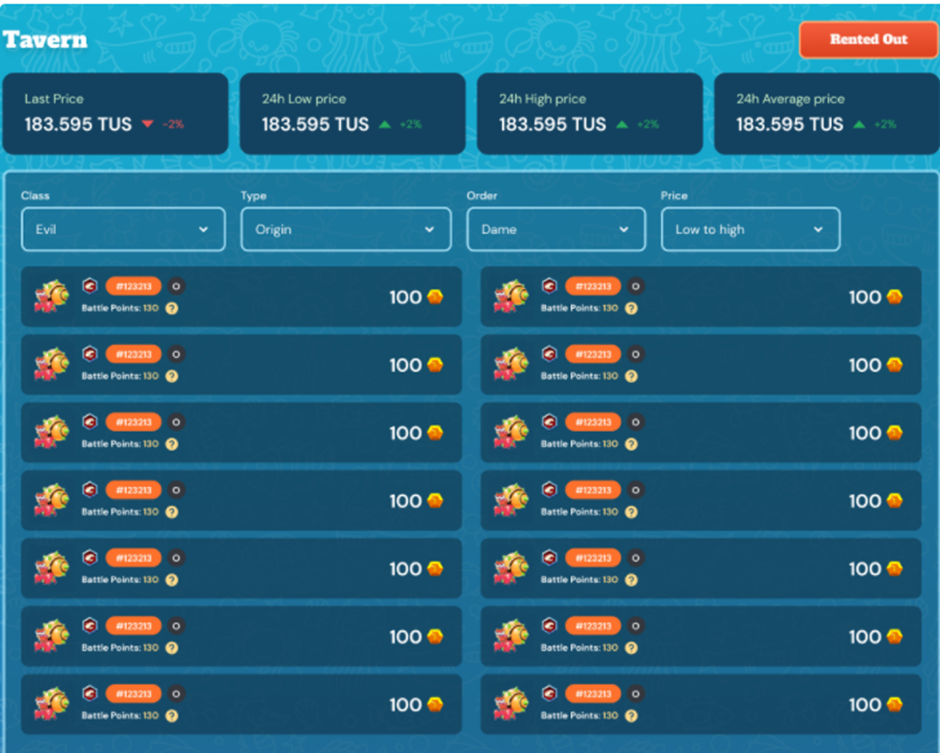
Task: Click the class shield icon in first right listing
Action: pyautogui.click(x=550, y=286)
